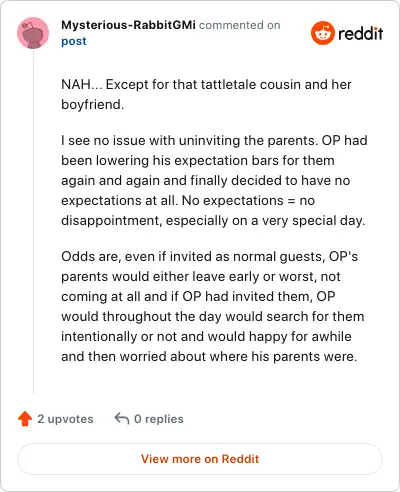The height and width of the screenshot is (492, 400).
Task: Click the paragraph starting "I see no issue"
Action: [214, 180]
